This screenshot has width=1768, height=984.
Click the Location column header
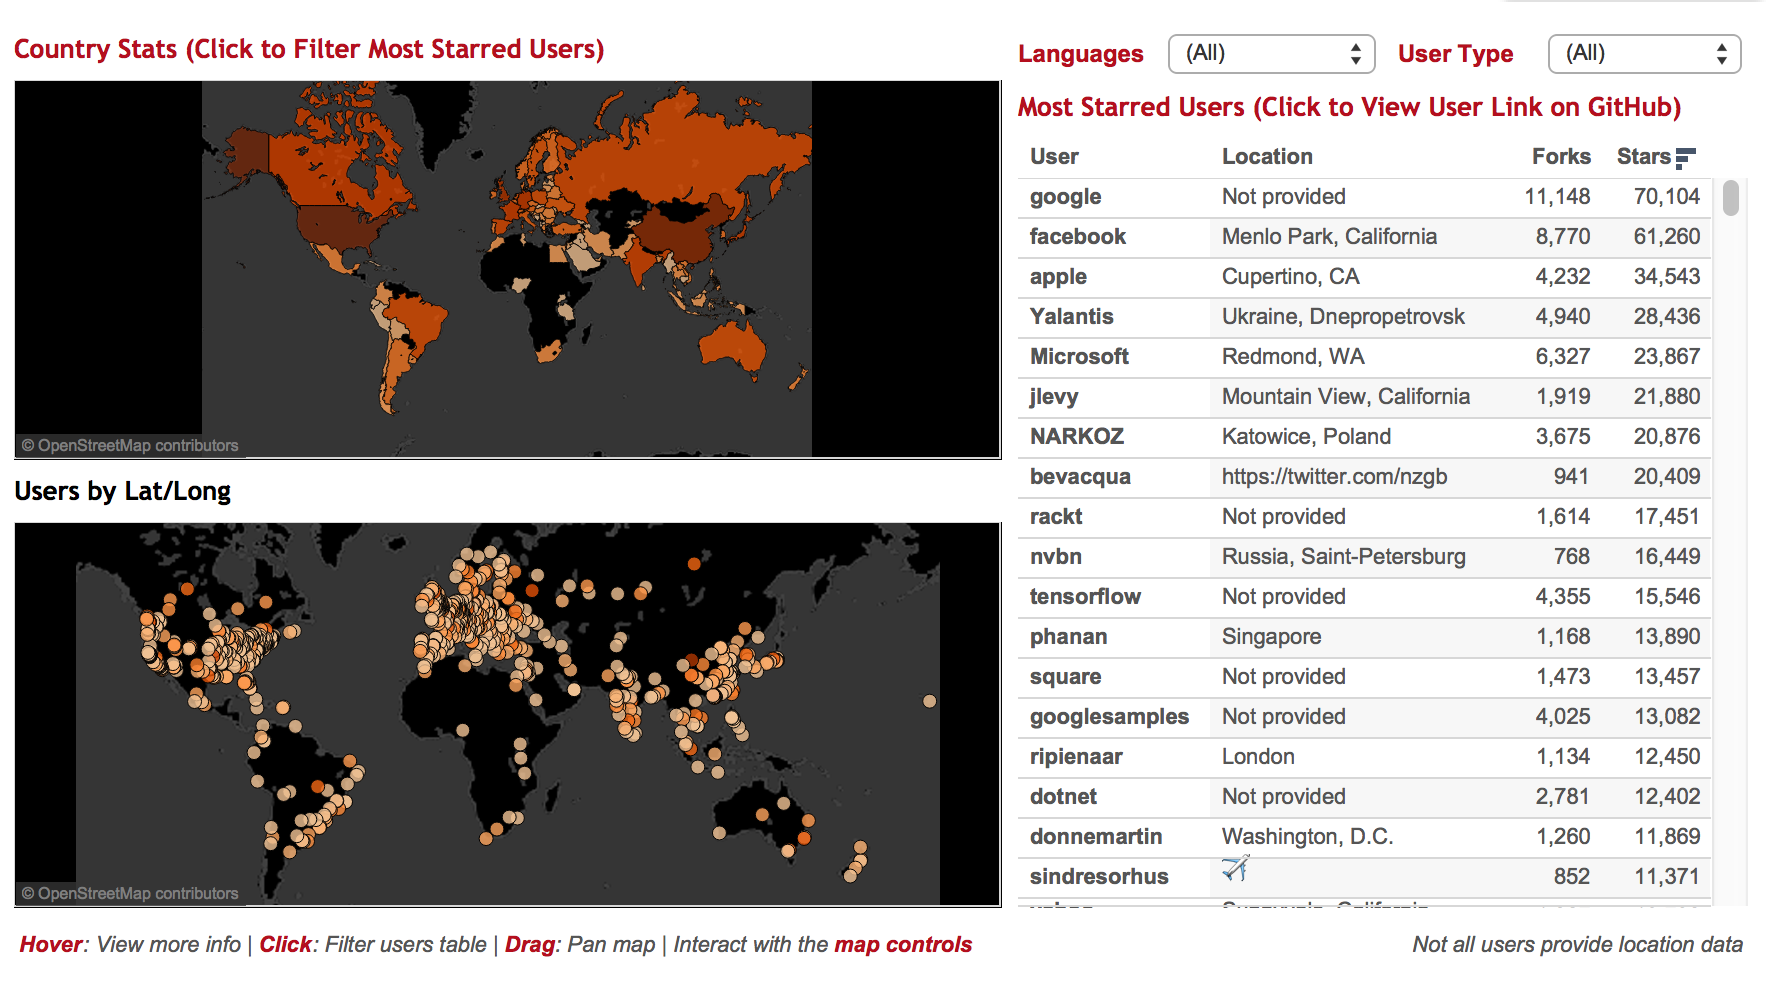pyautogui.click(x=1267, y=157)
